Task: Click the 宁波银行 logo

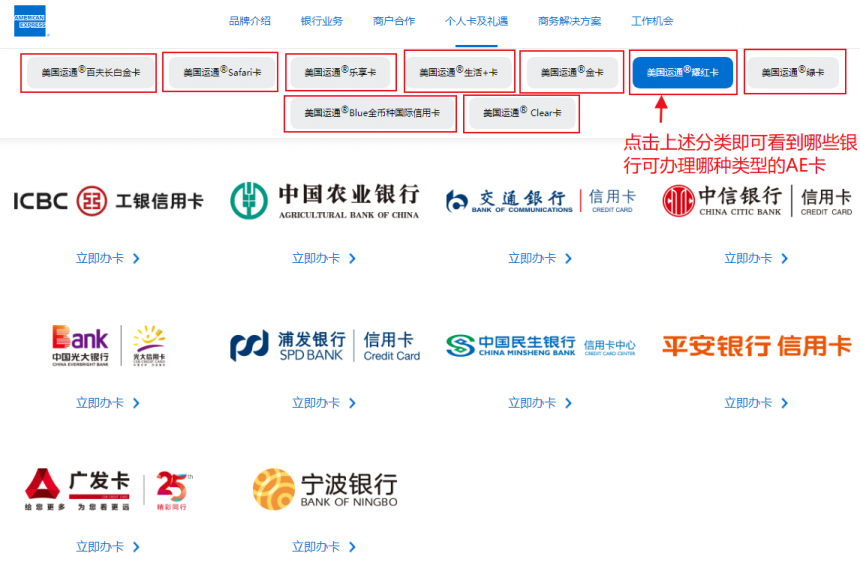Action: point(325,489)
